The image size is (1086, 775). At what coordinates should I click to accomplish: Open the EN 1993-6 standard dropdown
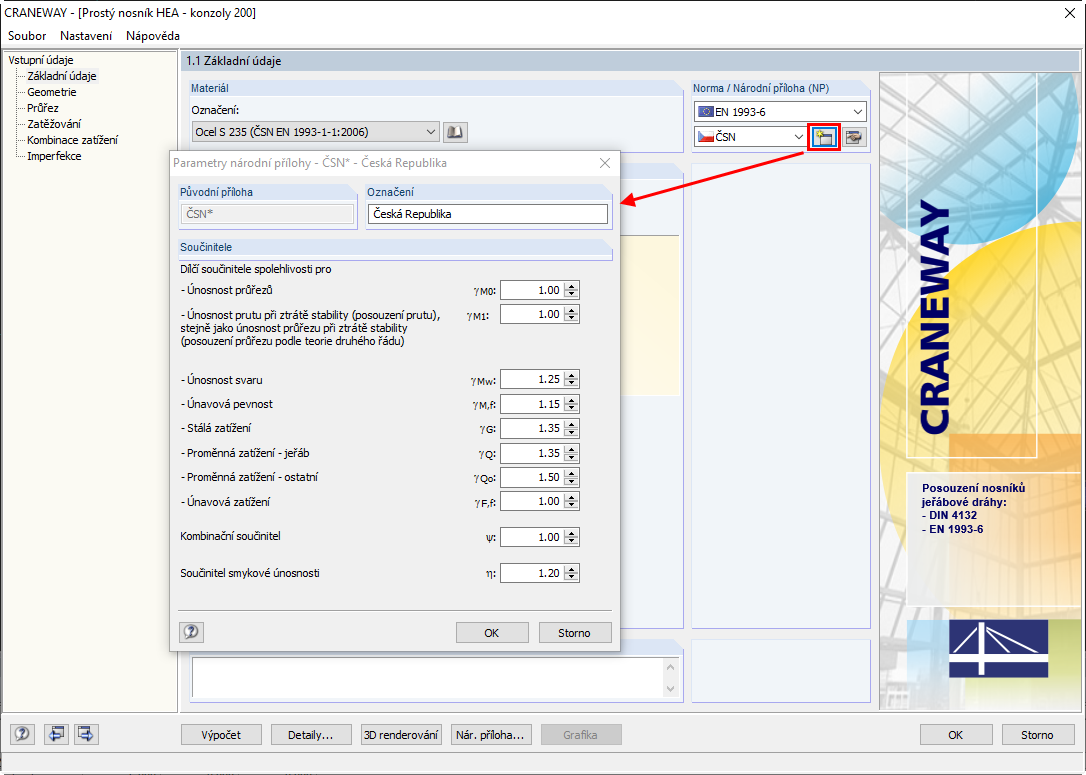click(780, 112)
